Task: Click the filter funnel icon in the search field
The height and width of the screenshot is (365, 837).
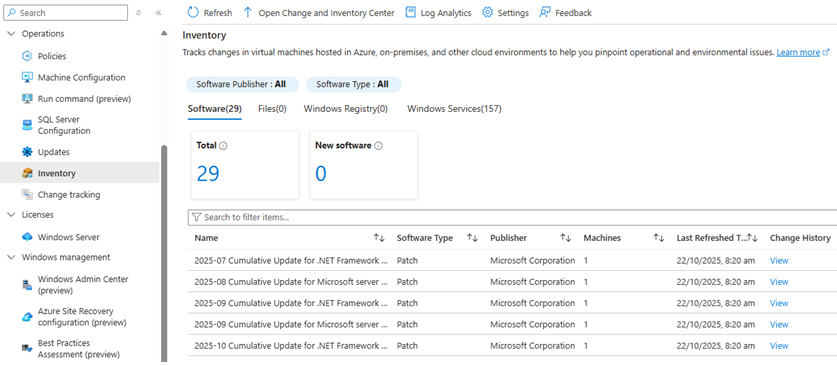Action: [x=196, y=217]
